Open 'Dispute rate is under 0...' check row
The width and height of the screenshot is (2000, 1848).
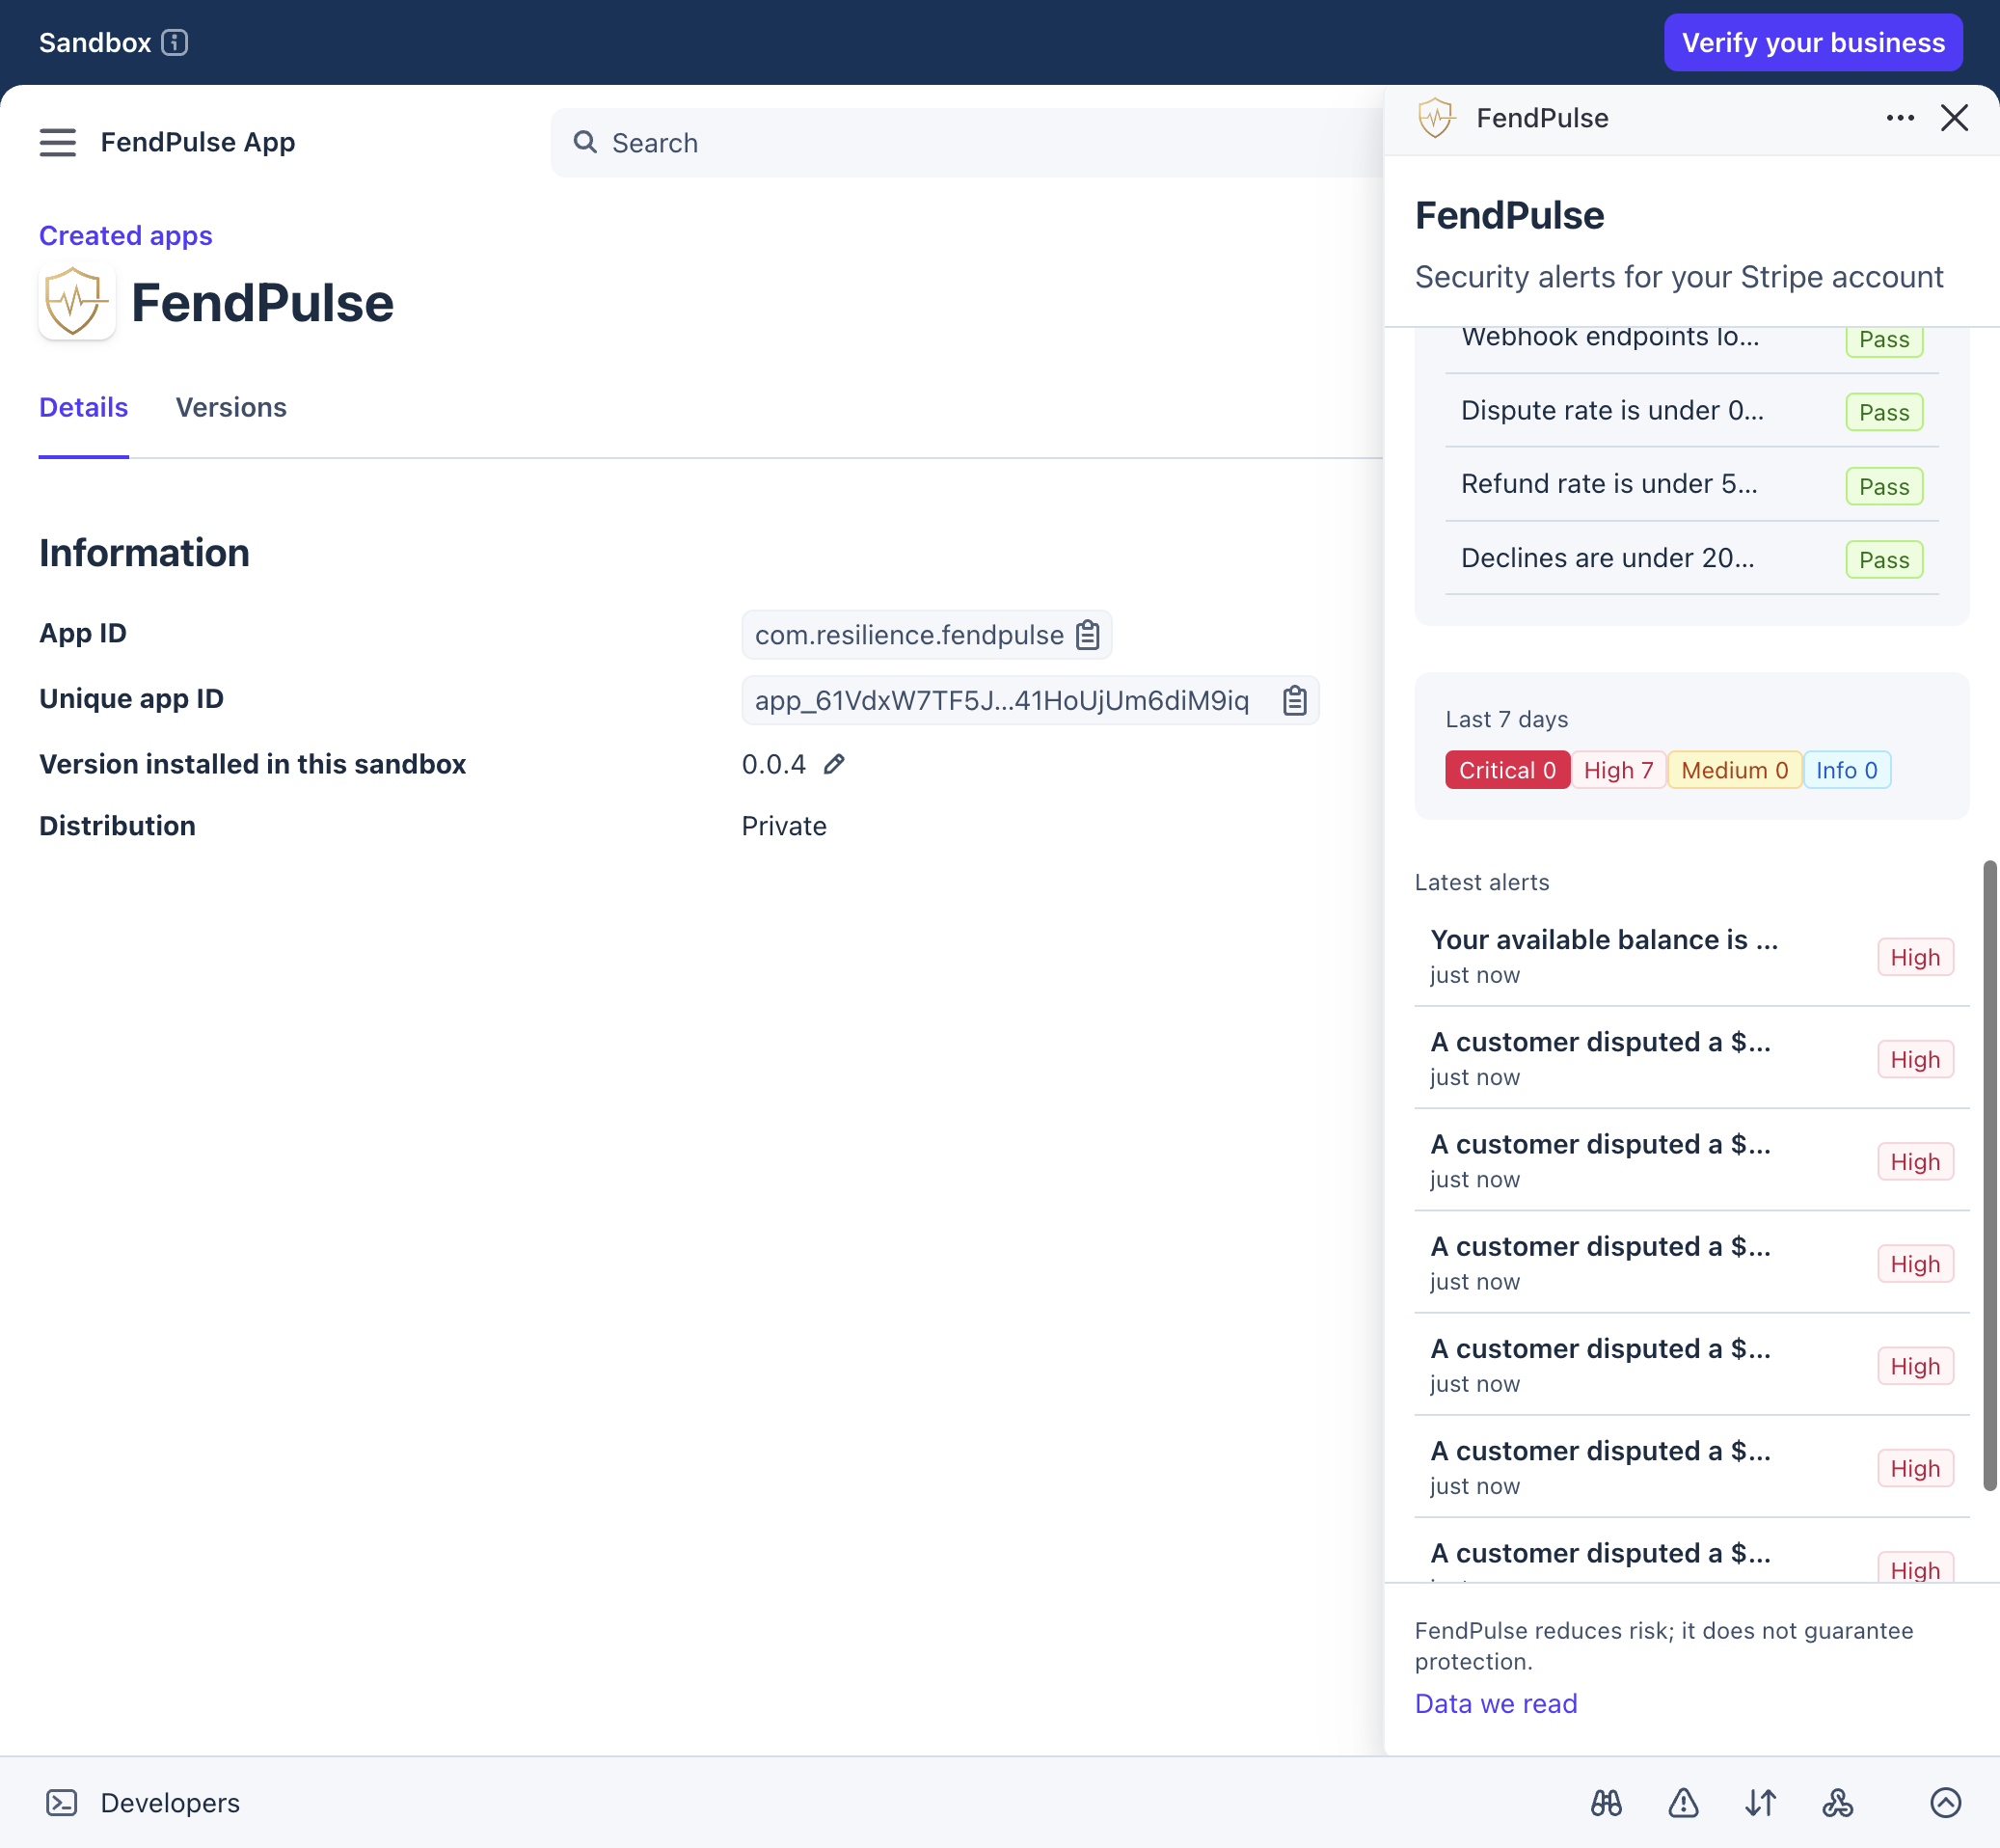tap(1692, 411)
